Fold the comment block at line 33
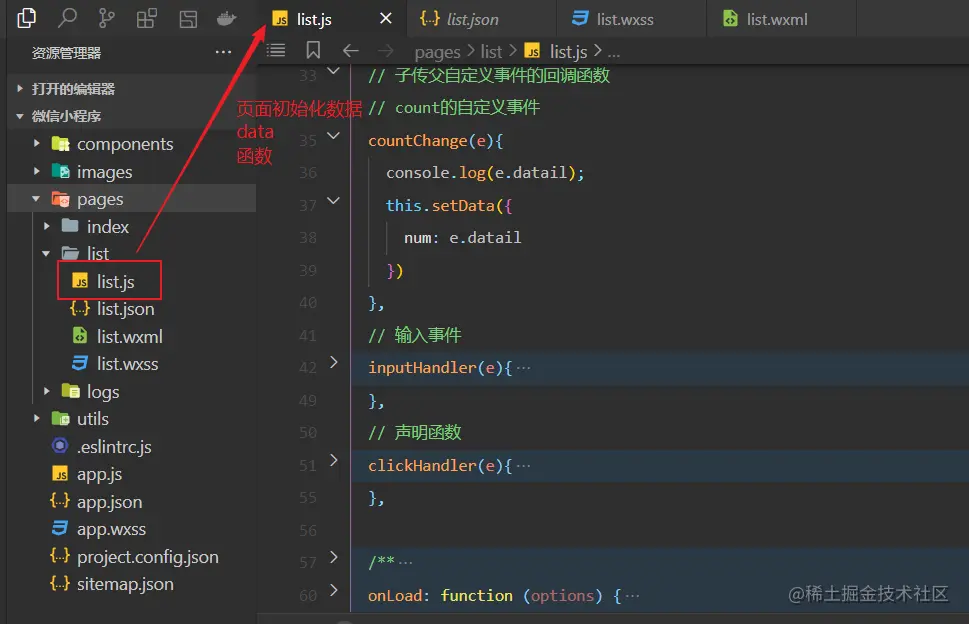 click(334, 71)
